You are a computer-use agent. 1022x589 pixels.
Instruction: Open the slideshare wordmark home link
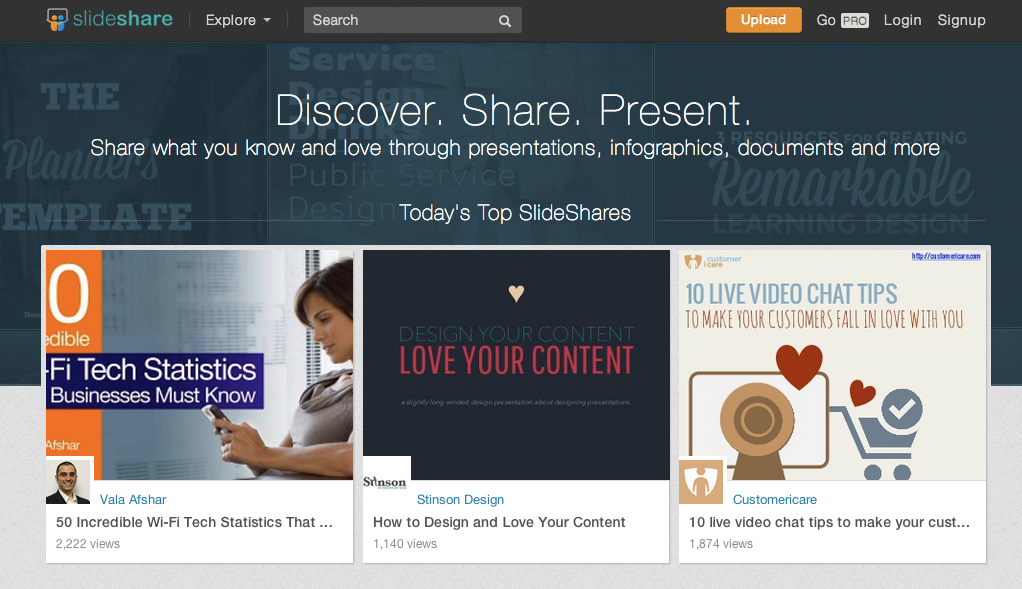click(x=123, y=19)
